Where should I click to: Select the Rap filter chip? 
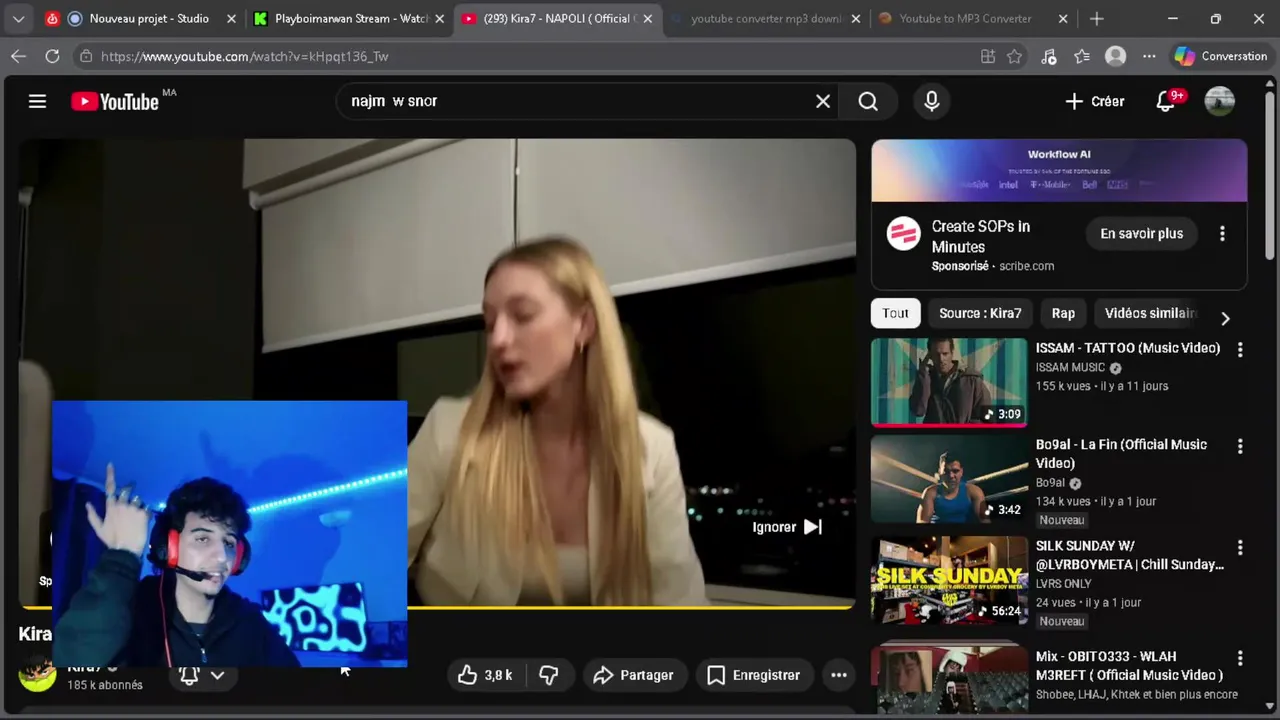click(x=1063, y=313)
